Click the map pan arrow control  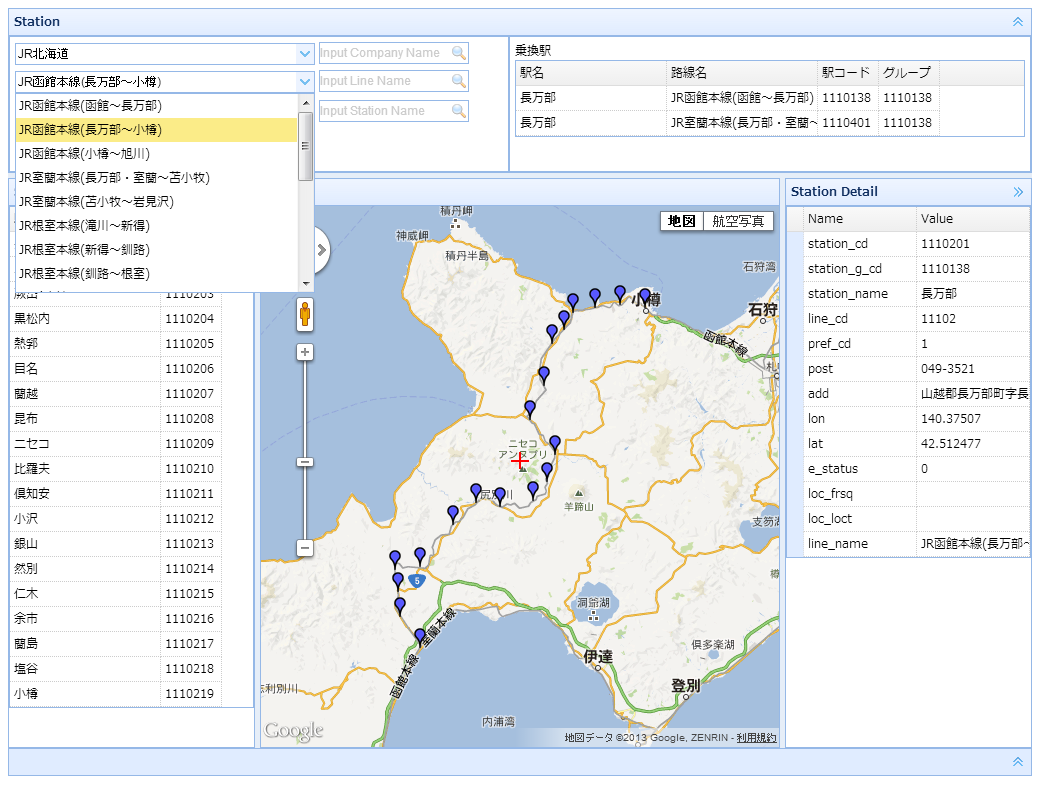(320, 250)
